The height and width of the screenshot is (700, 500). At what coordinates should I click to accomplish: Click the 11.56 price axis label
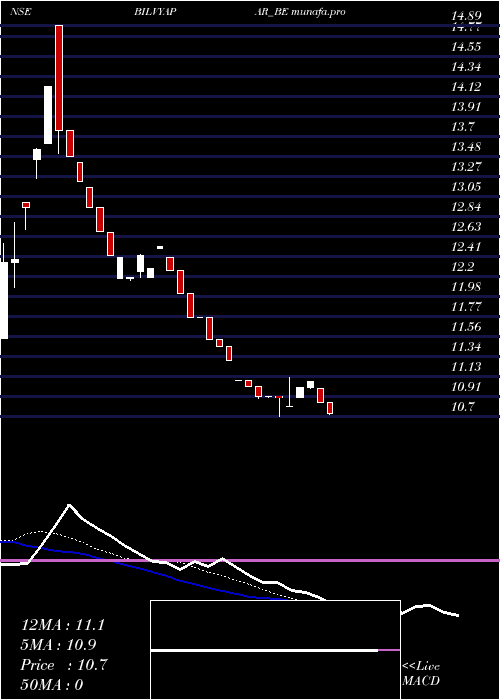[466, 326]
